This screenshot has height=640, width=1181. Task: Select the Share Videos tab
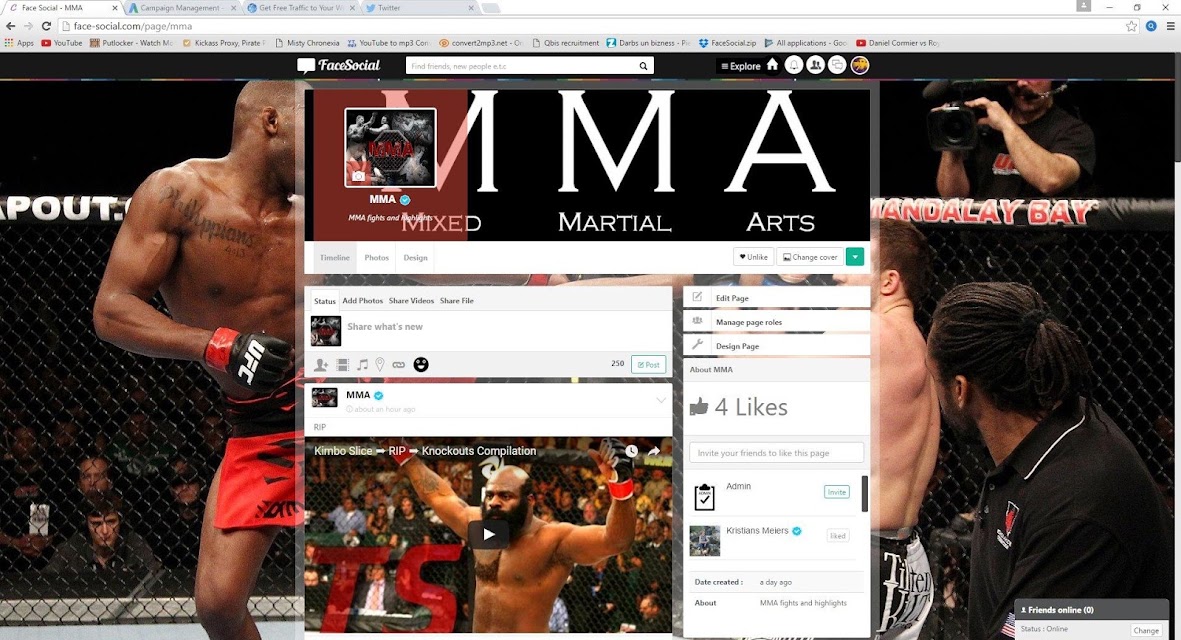point(411,300)
